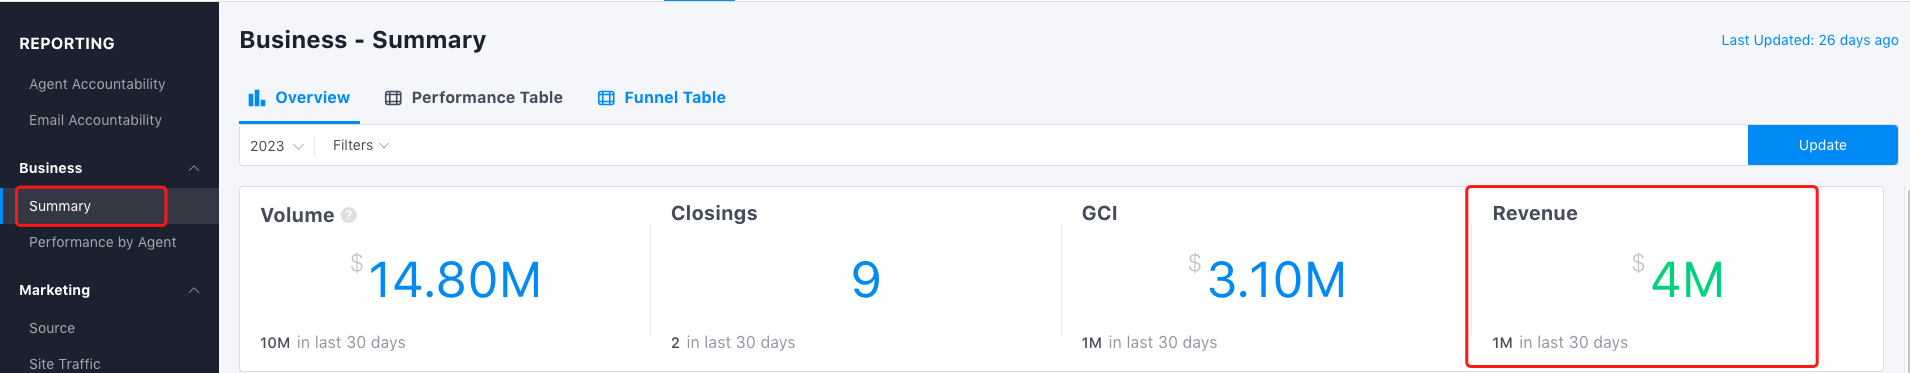Click the Volume help question mark icon
Image resolution: width=1910 pixels, height=373 pixels.
[x=349, y=215]
